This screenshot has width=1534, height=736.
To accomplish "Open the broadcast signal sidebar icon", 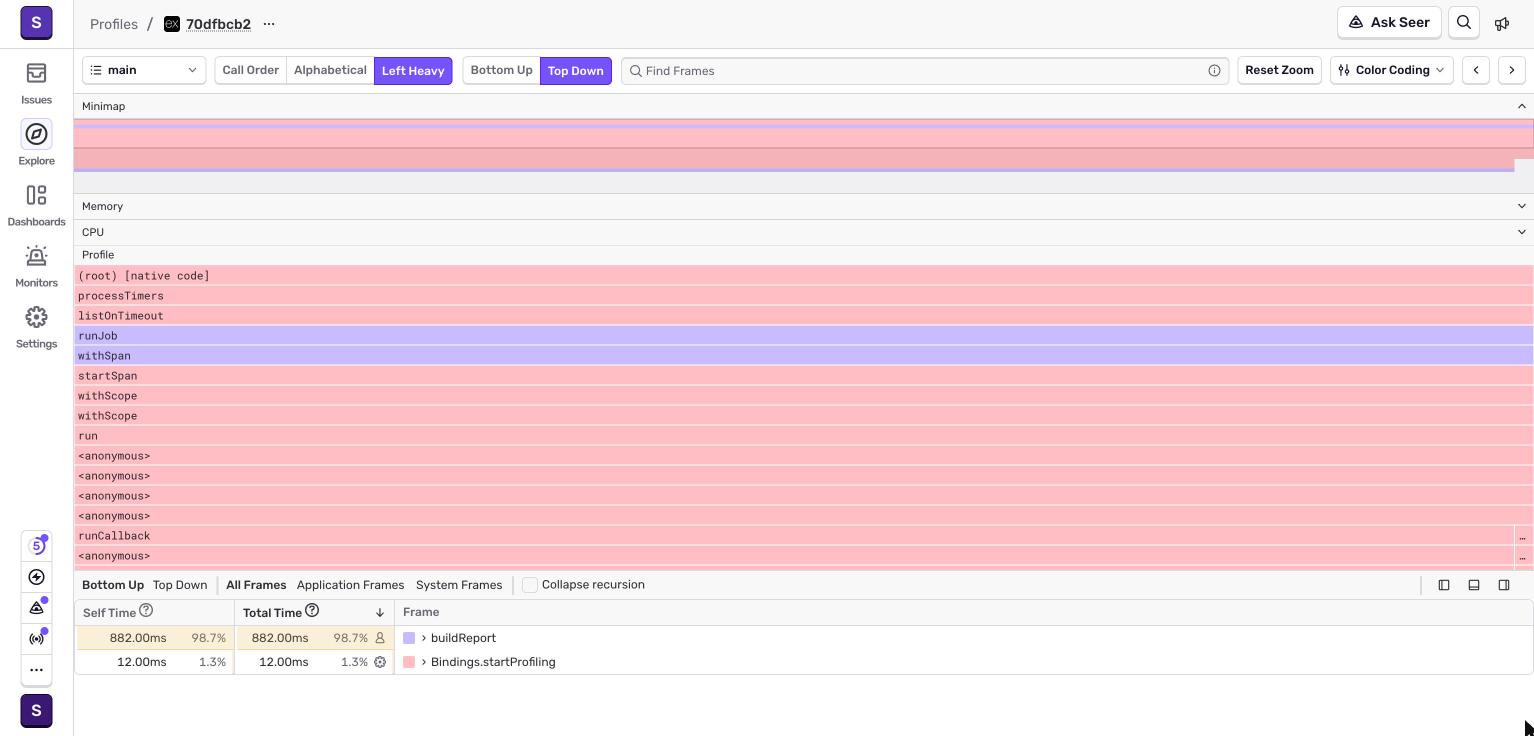I will pyautogui.click(x=37, y=638).
